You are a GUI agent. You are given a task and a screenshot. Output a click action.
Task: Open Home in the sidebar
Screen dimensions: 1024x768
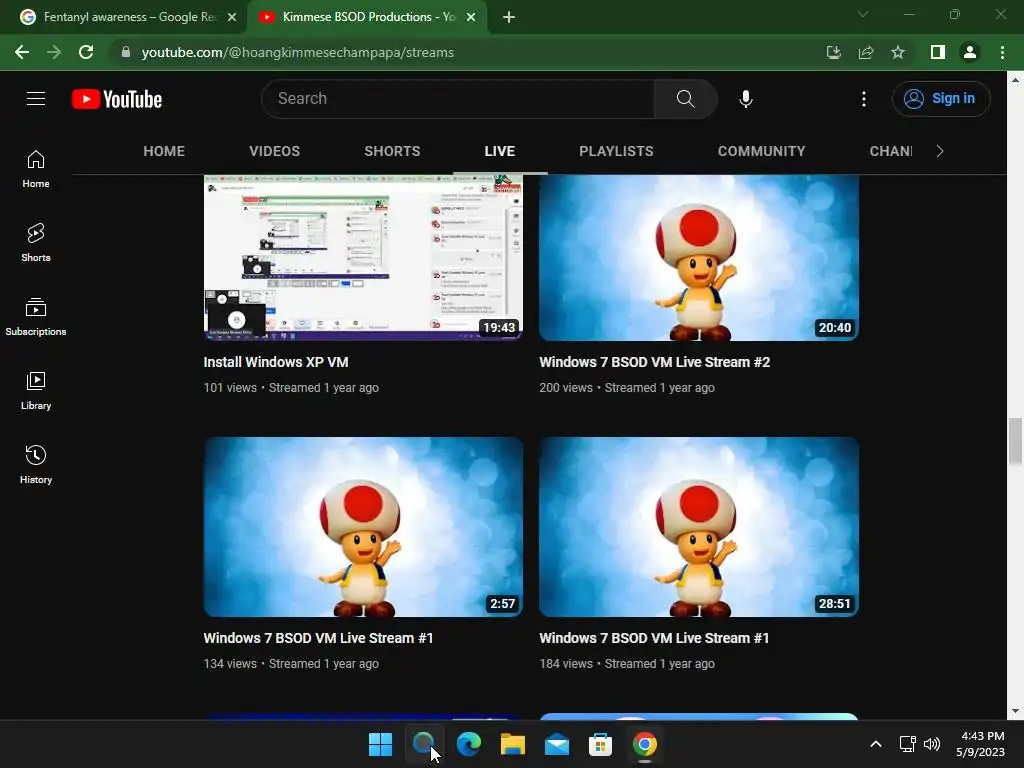pos(36,169)
